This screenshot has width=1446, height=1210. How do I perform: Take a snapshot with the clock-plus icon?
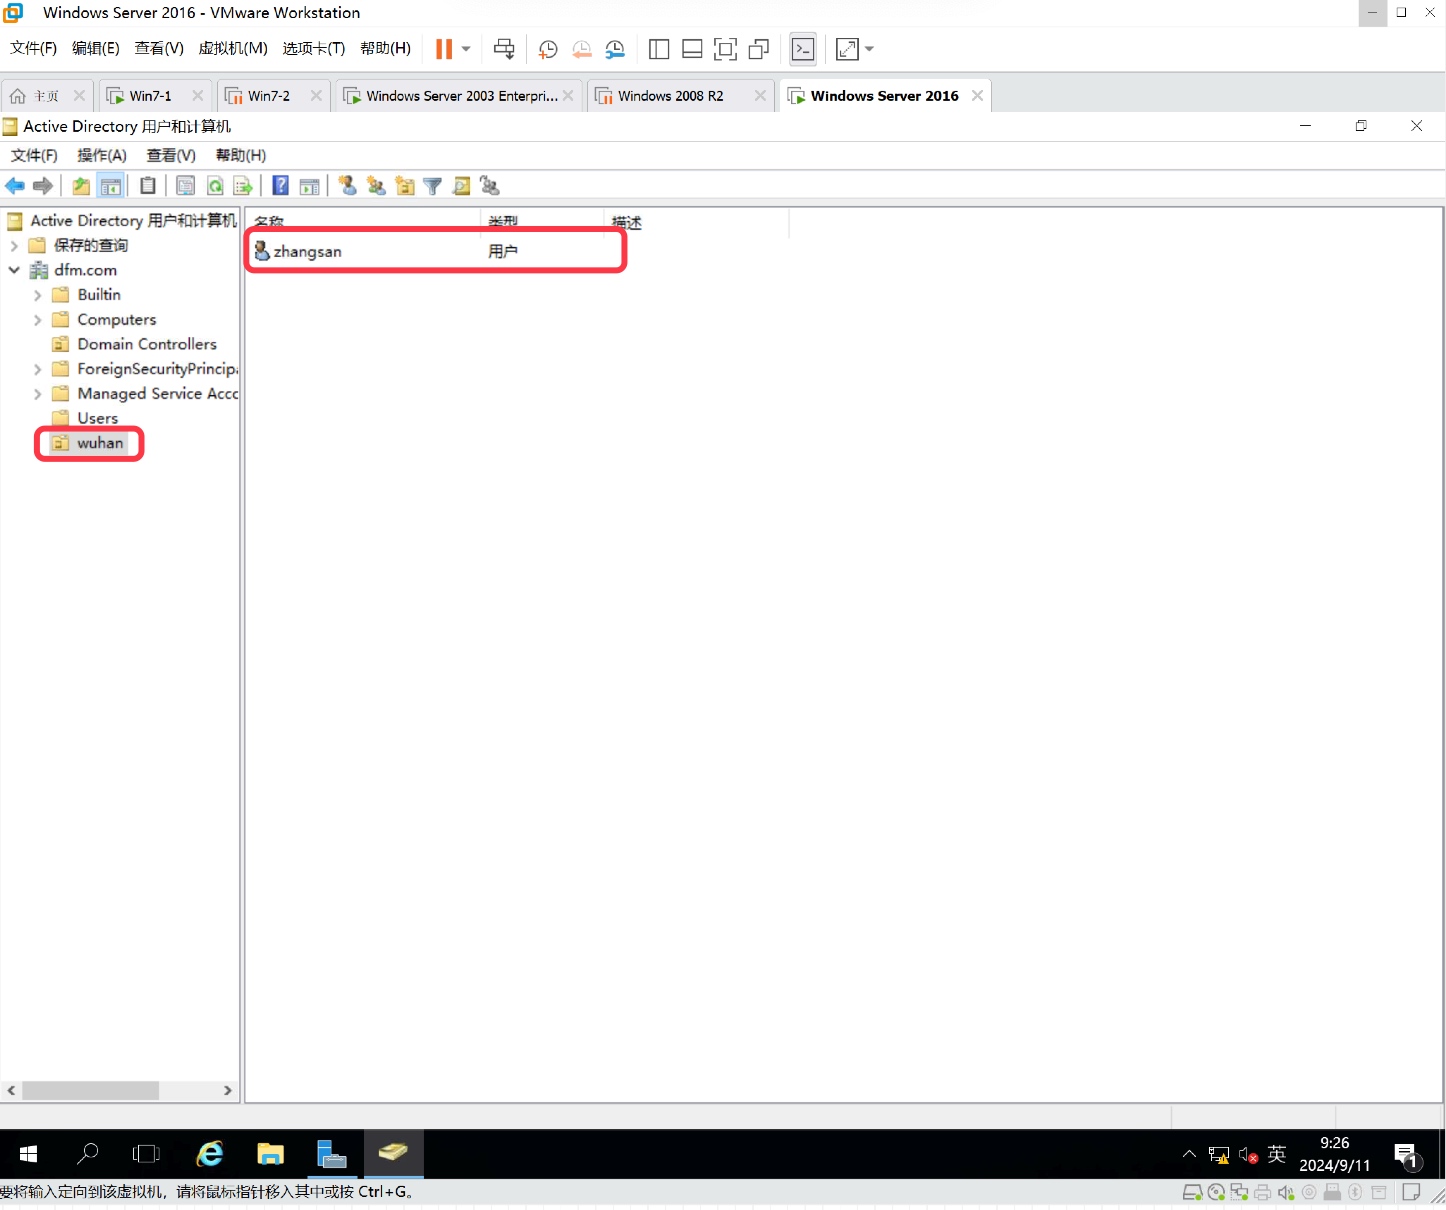548,49
